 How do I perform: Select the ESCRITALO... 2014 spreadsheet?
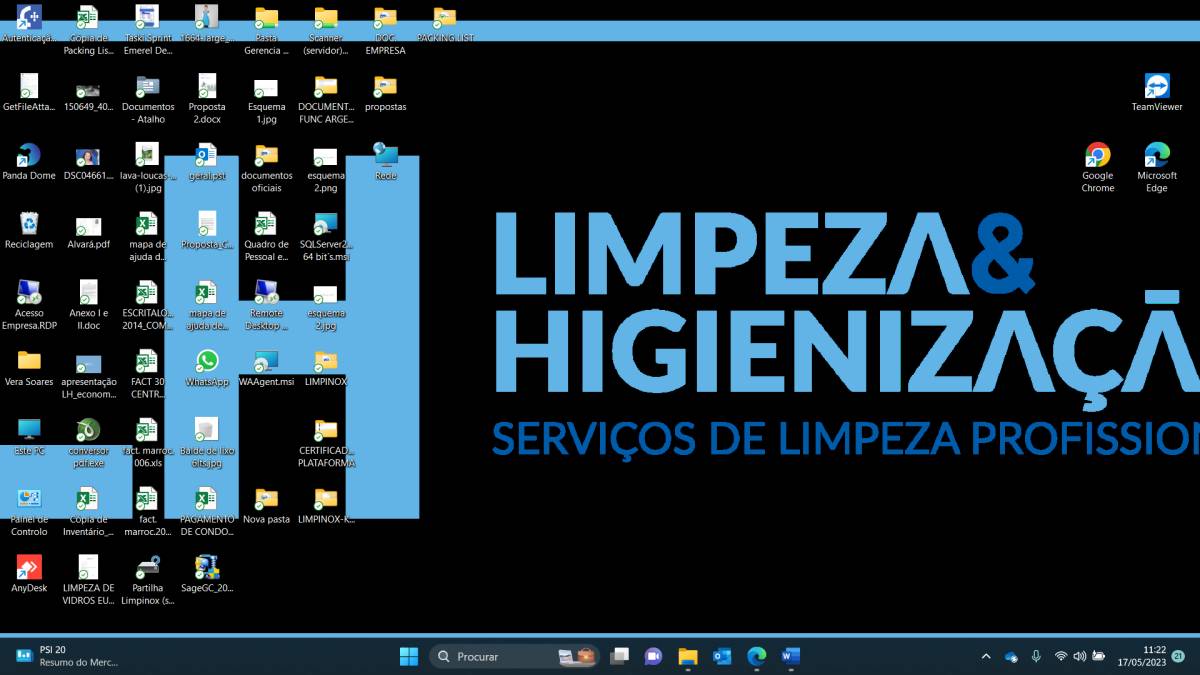148,305
